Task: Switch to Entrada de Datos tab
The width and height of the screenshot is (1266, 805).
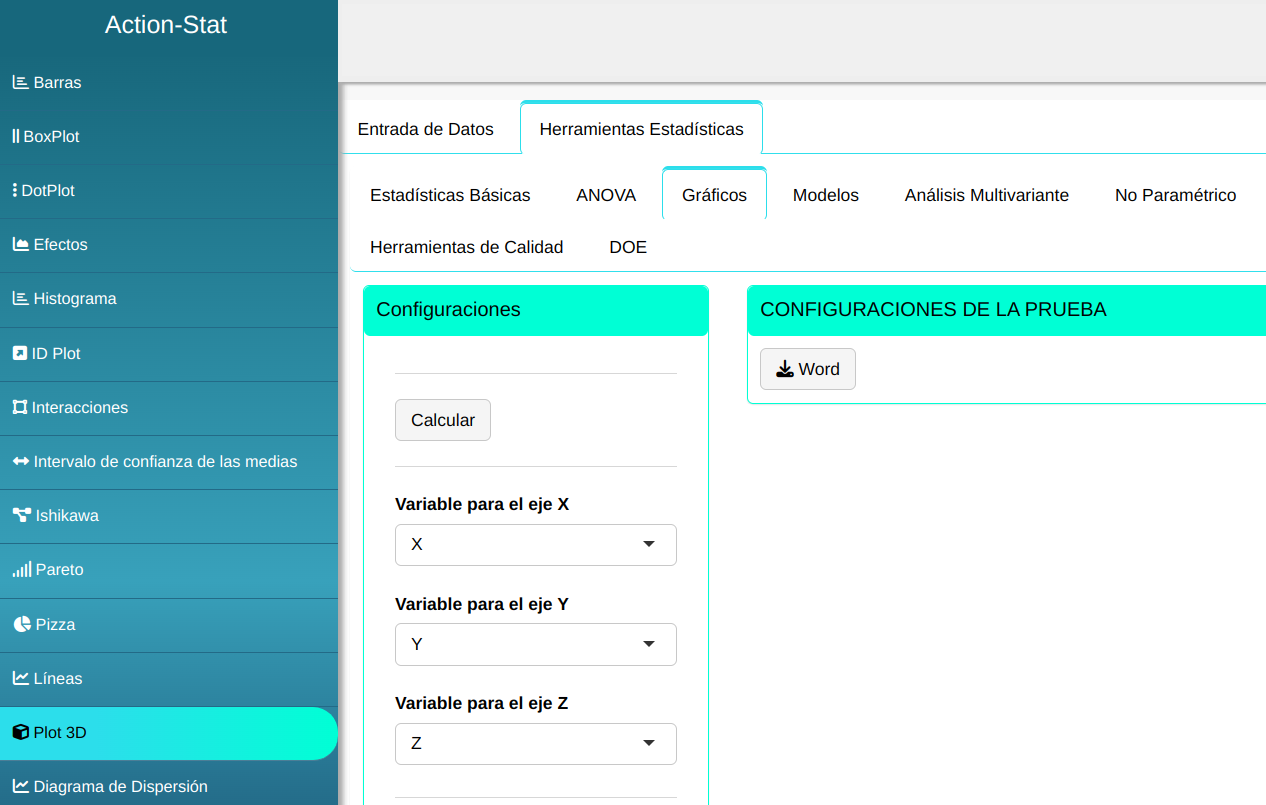Action: (x=425, y=129)
